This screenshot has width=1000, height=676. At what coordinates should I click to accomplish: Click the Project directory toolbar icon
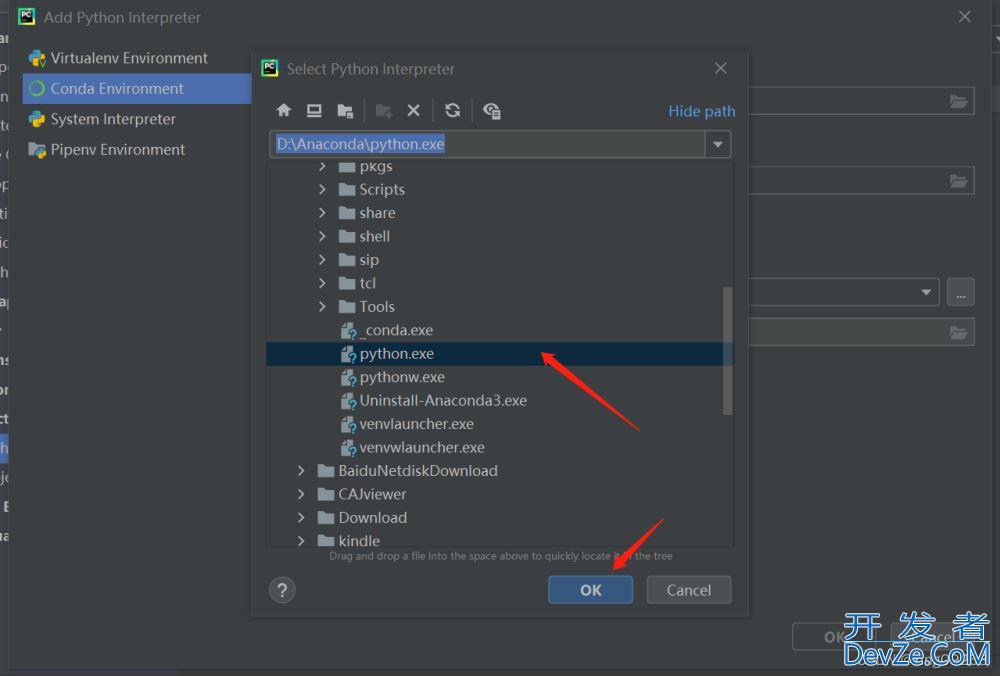pos(345,111)
